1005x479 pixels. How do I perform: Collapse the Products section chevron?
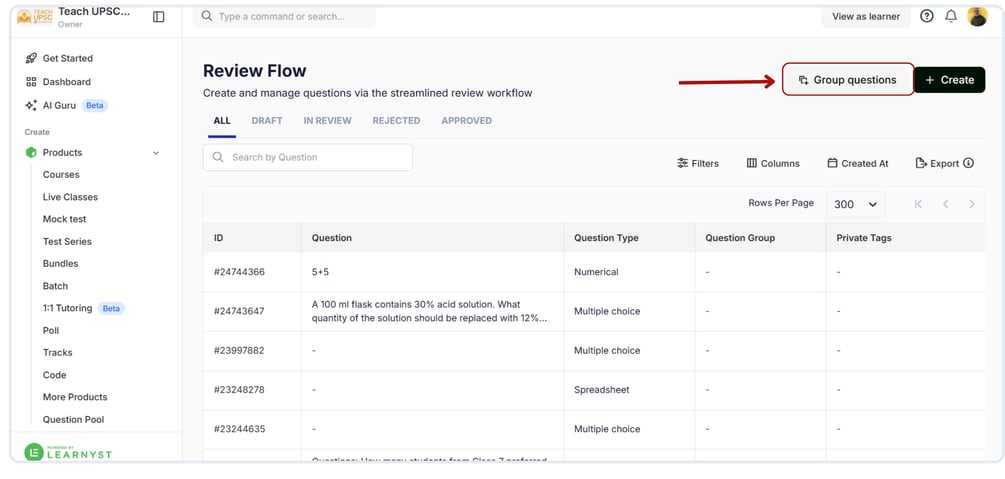(156, 153)
